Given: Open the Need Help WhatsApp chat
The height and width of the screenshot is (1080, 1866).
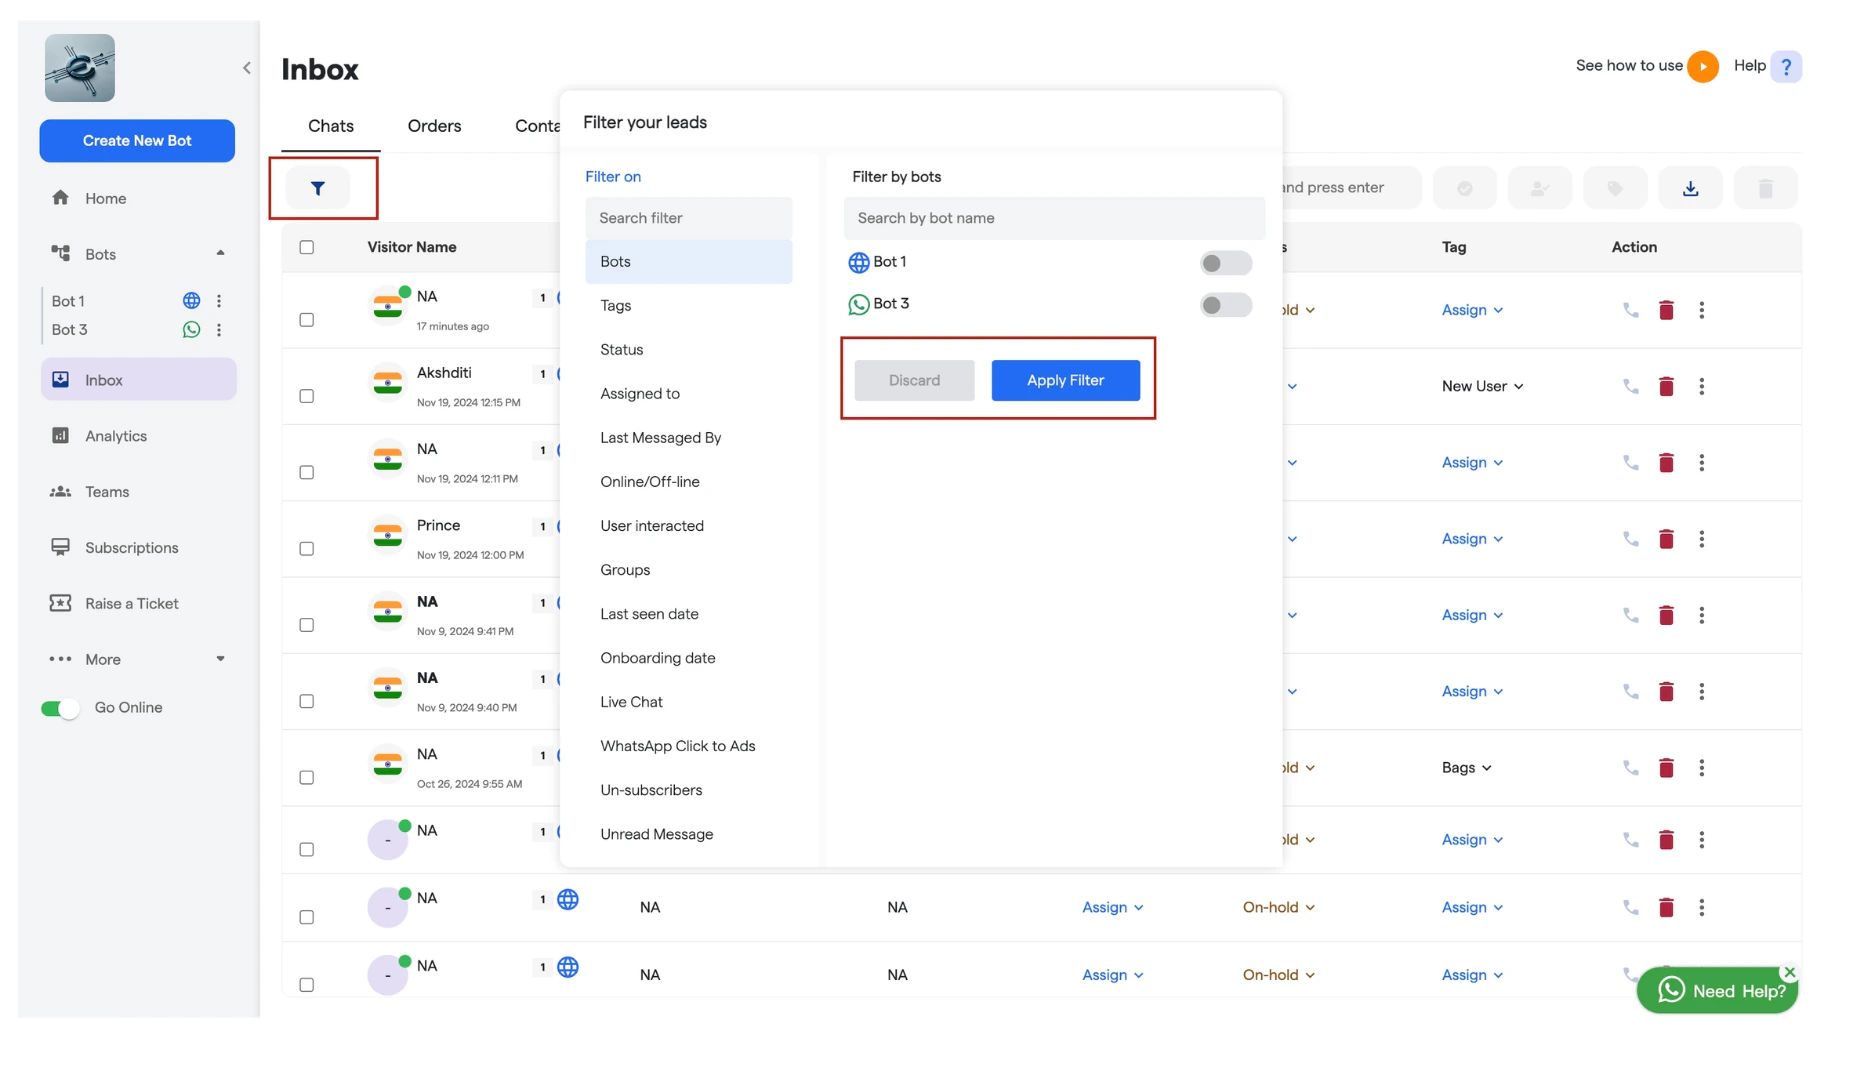Looking at the screenshot, I should (1716, 991).
